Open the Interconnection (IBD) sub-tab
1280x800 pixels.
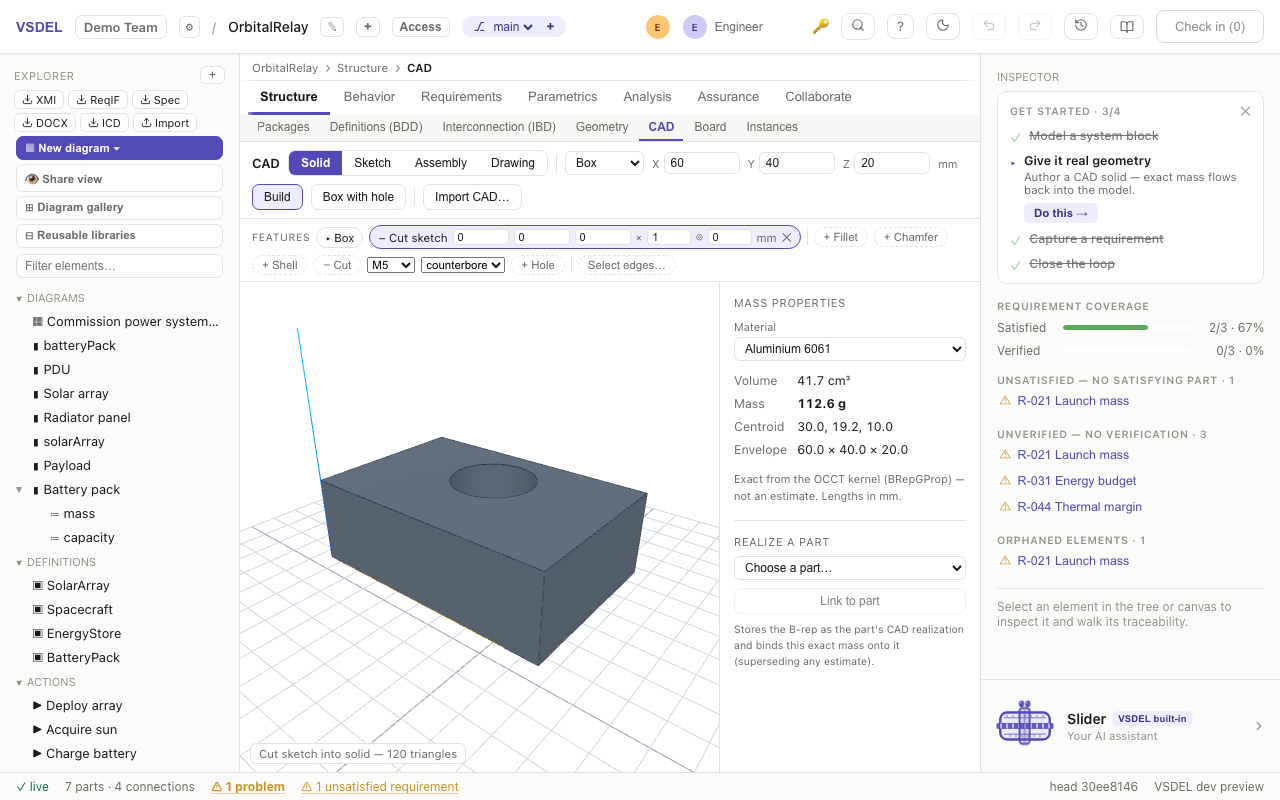tap(499, 127)
